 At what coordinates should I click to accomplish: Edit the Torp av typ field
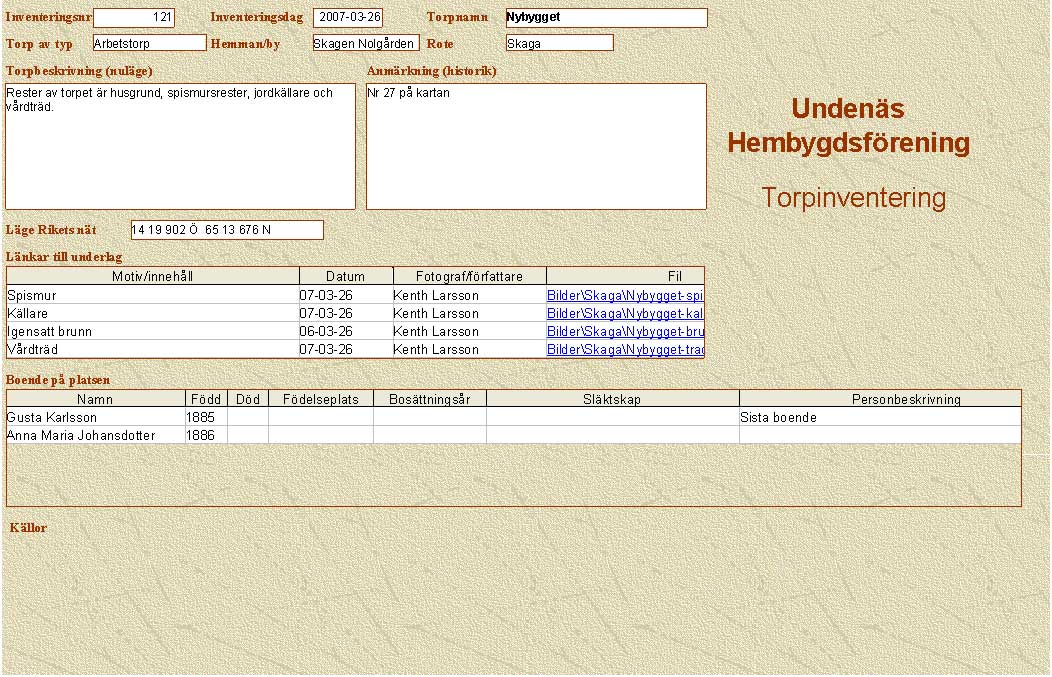[x=149, y=43]
